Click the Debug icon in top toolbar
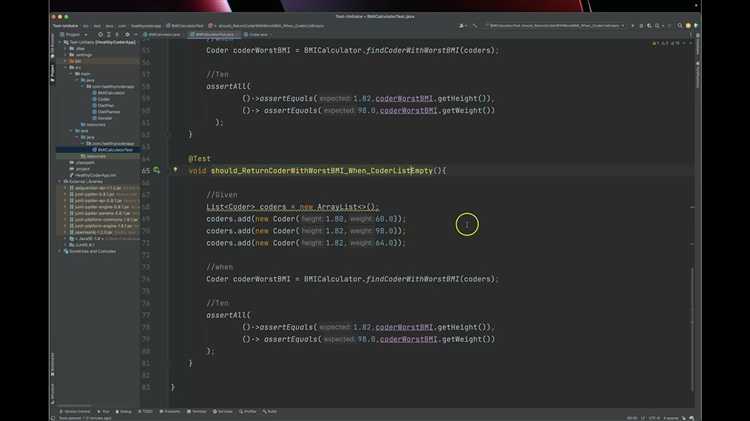Viewport: 750px width, 421px height. pos(641,25)
